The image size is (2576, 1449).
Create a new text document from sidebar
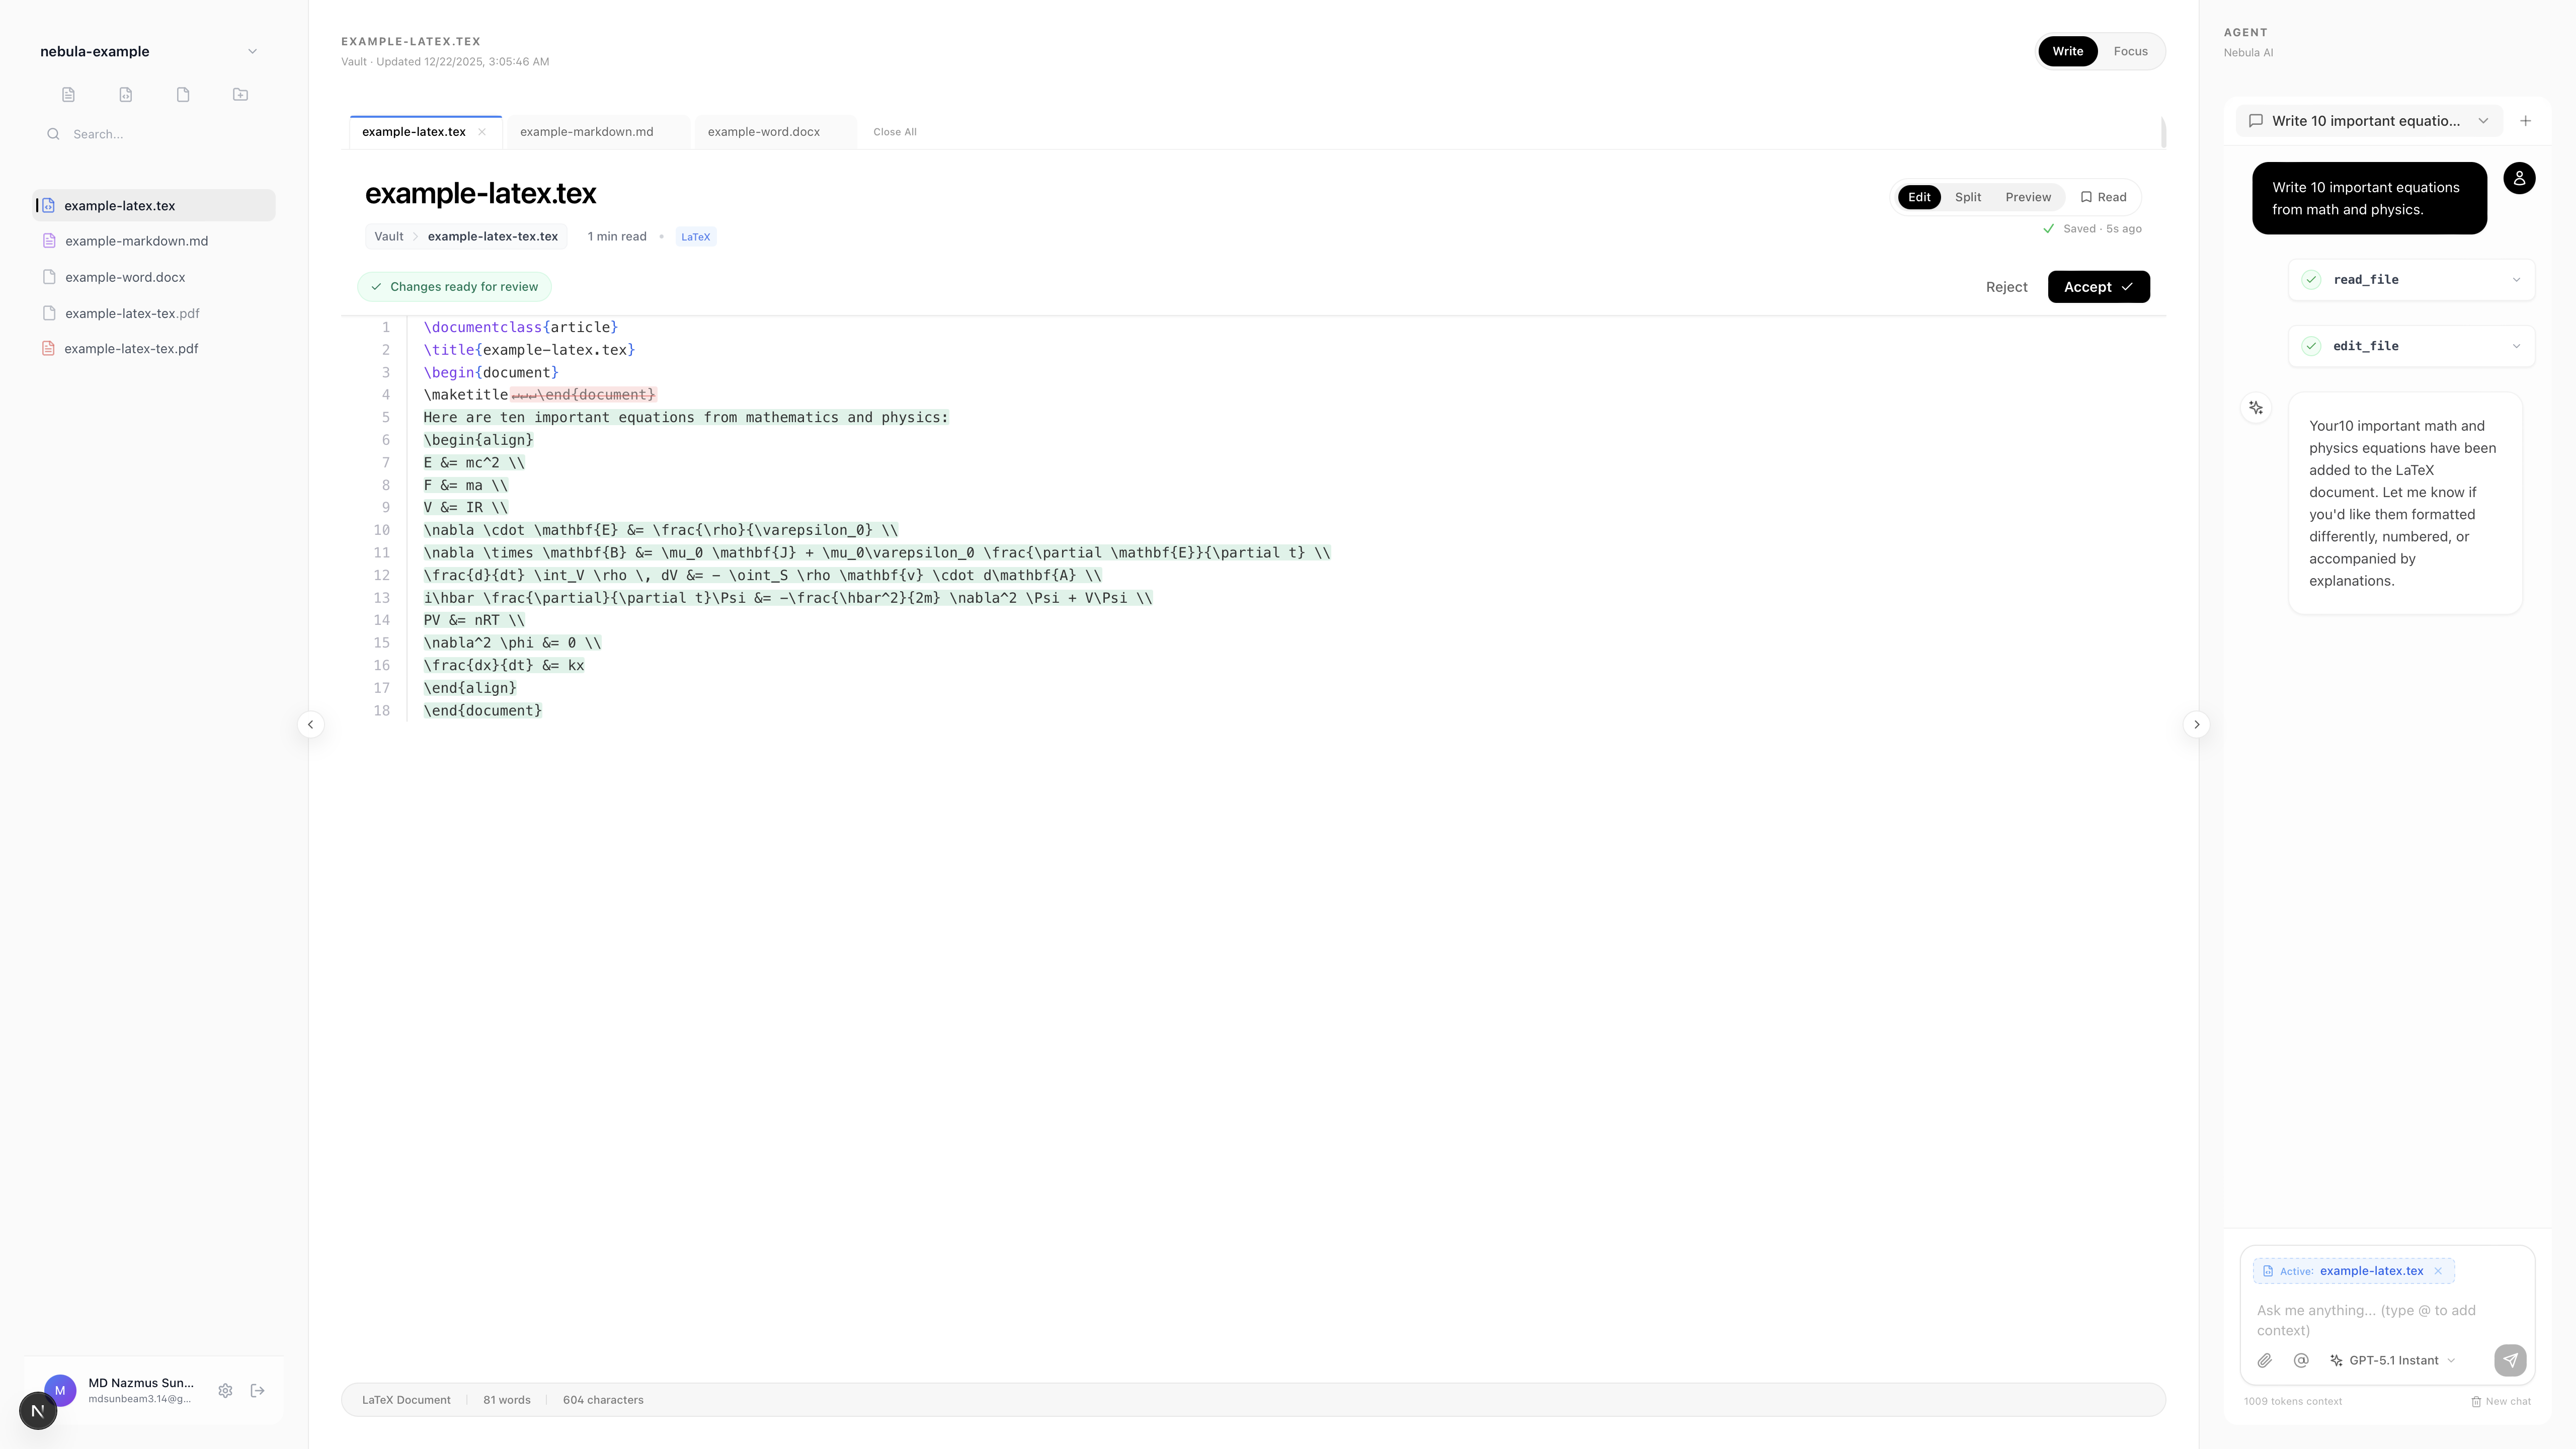coord(68,95)
